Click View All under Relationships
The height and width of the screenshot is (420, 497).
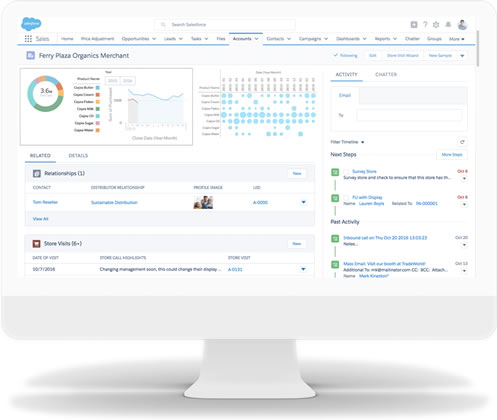coord(40,219)
